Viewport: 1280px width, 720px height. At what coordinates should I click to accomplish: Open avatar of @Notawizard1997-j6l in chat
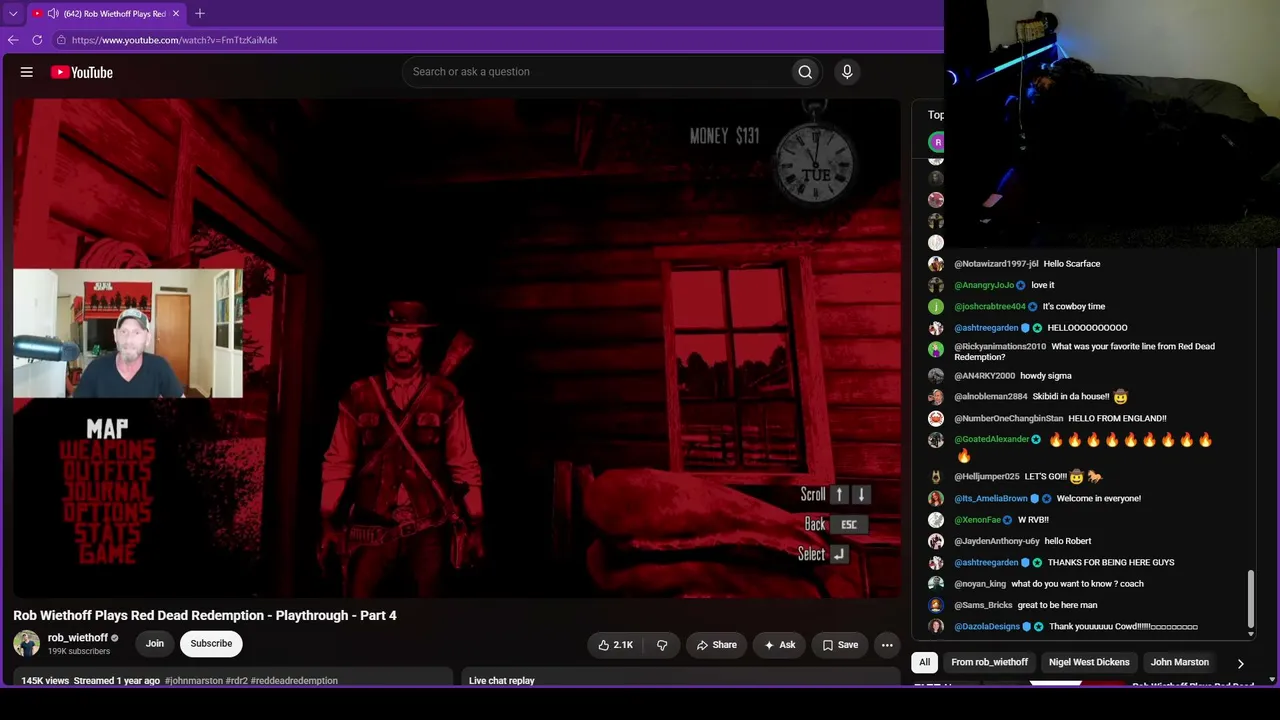pos(936,264)
